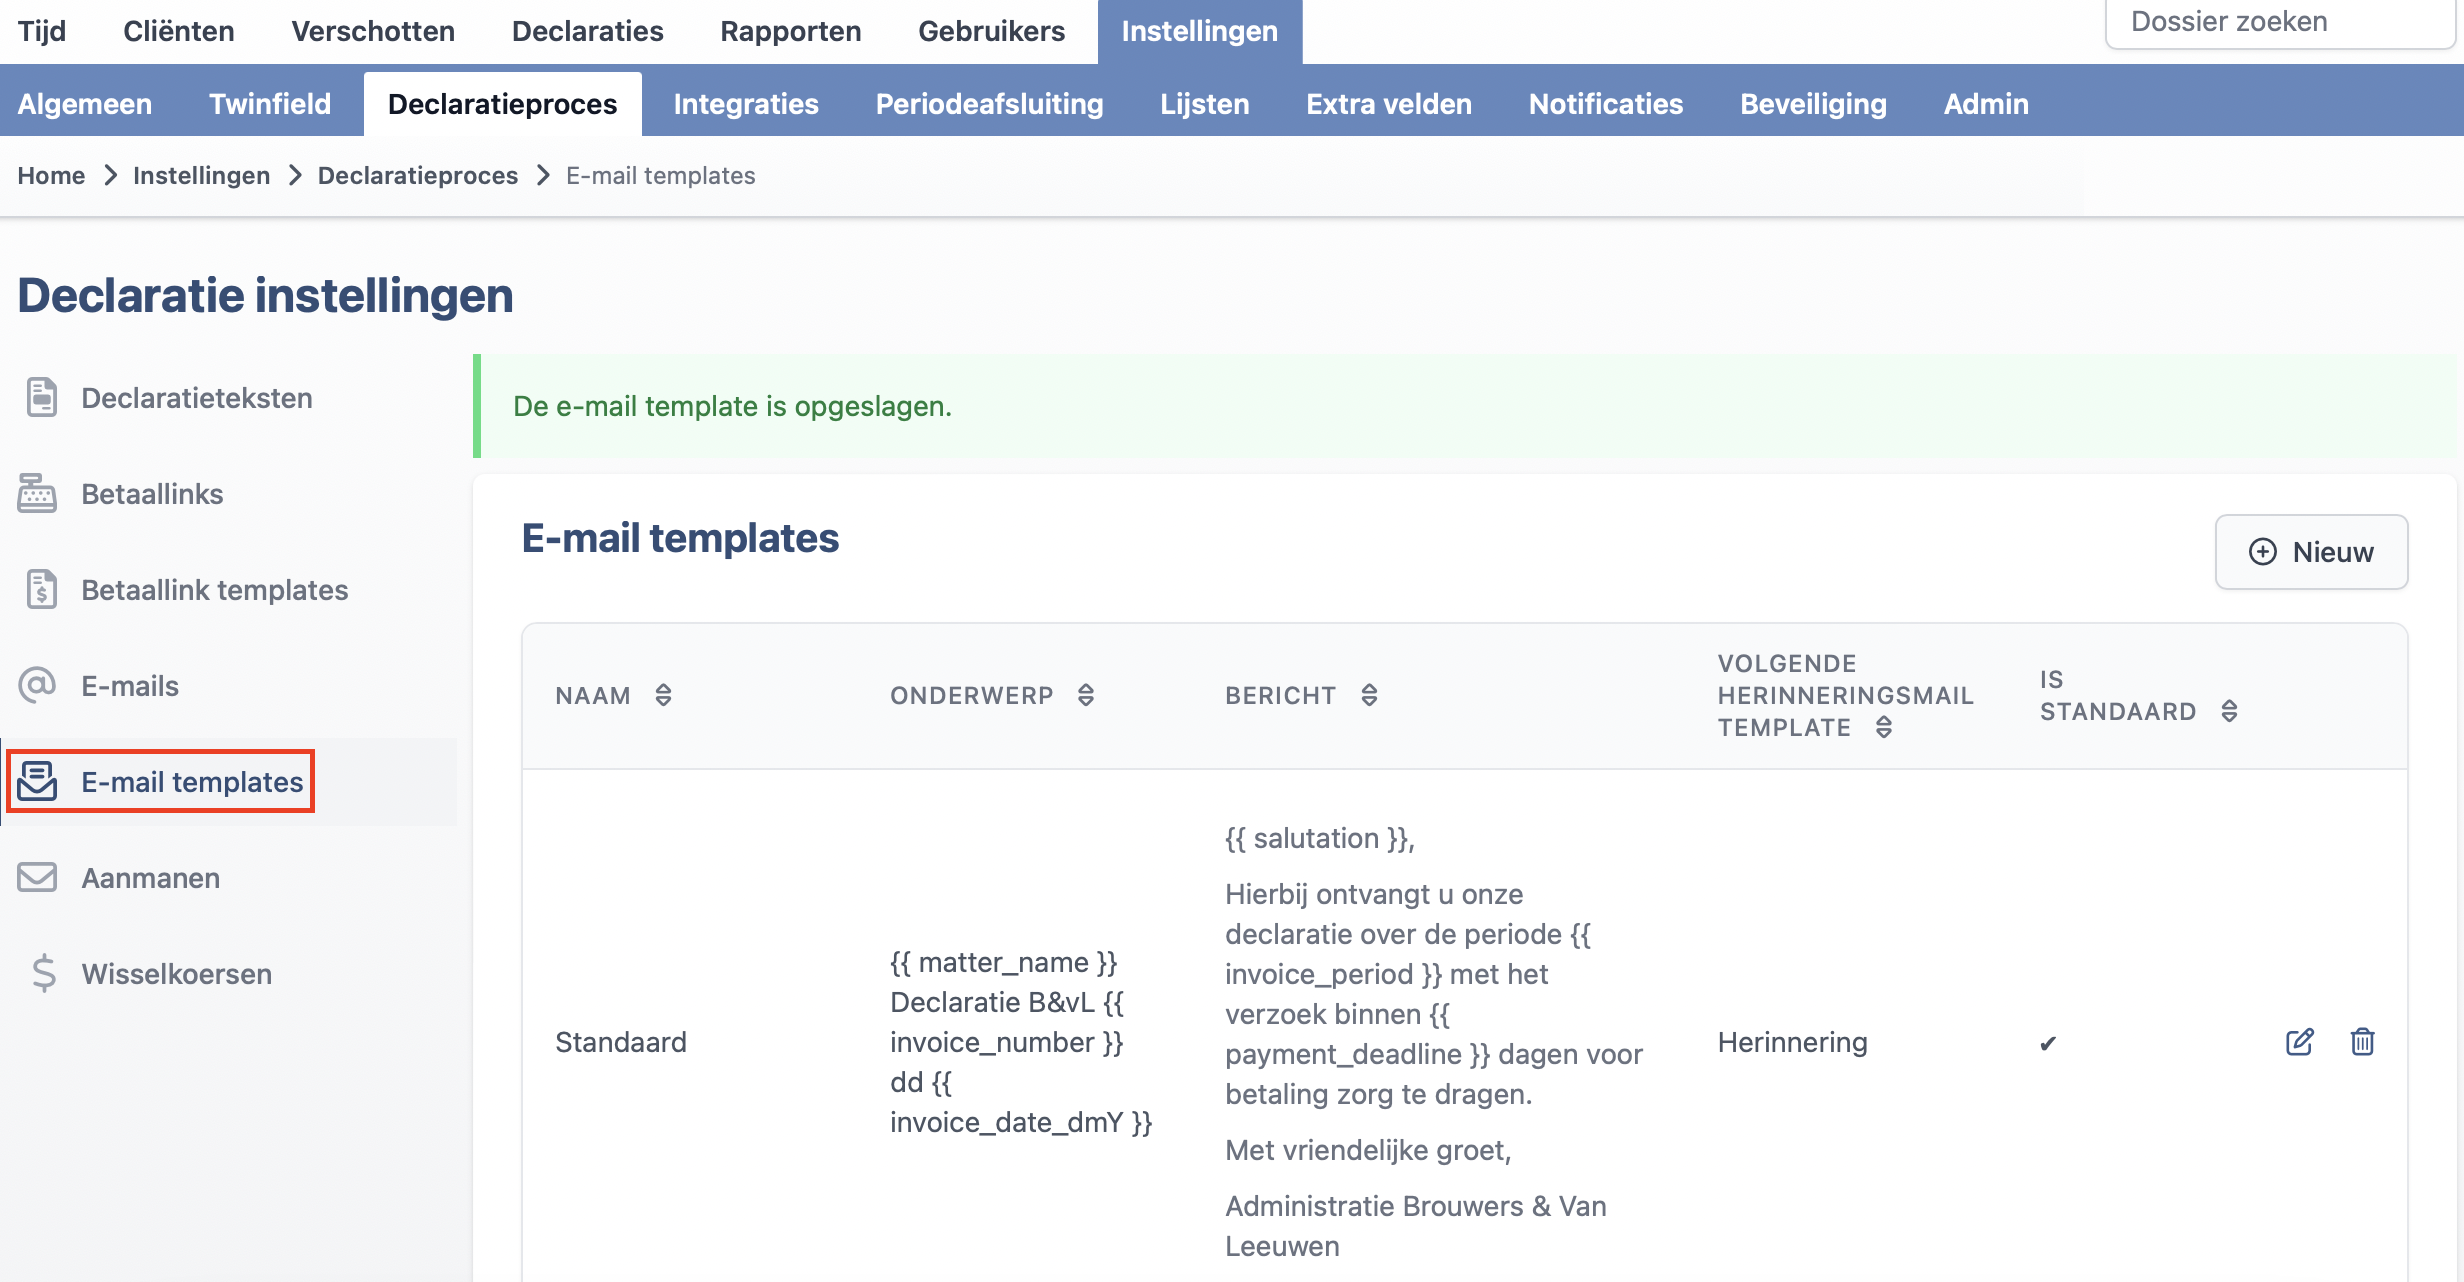Click the Standaard name cell
This screenshot has width=2464, height=1282.
point(621,1042)
